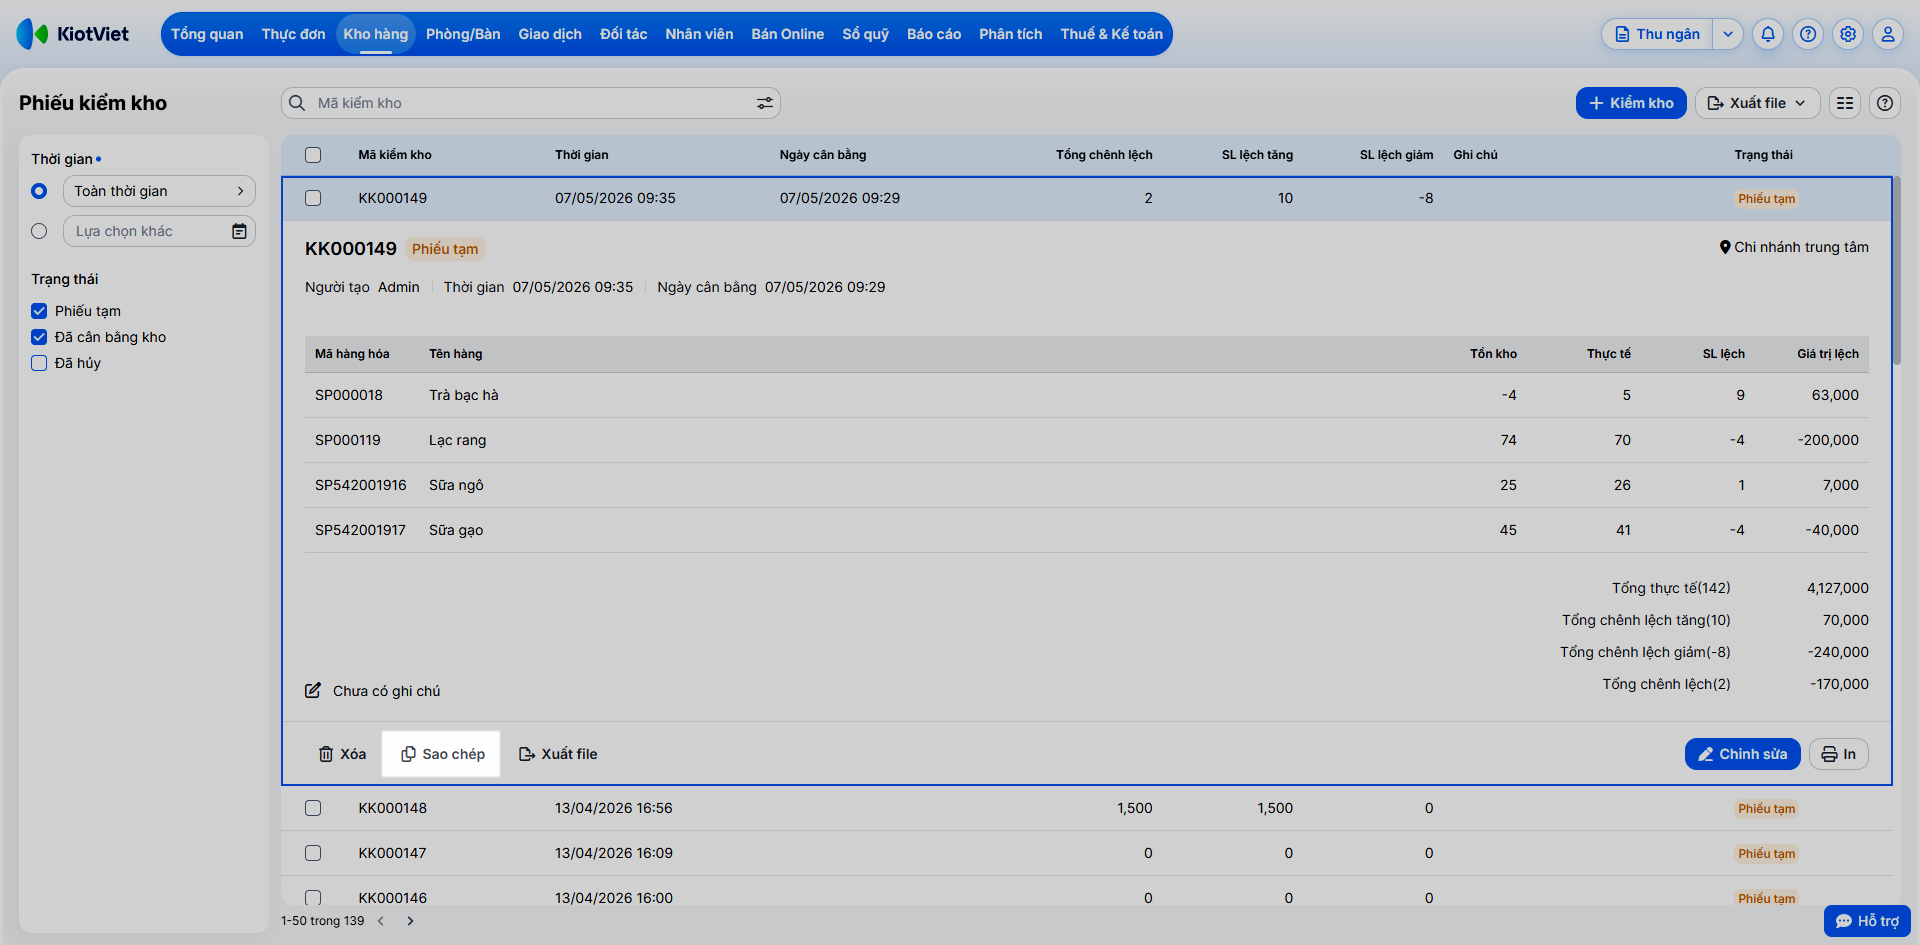Viewport: 1920px width, 945px height.
Task: Open the user account profile icon
Action: pyautogui.click(x=1888, y=34)
